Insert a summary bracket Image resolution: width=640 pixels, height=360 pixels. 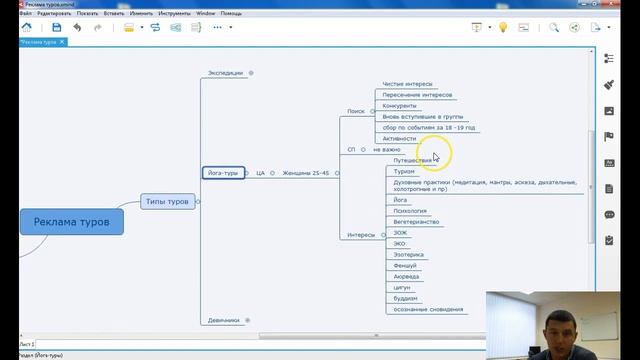[196, 27]
